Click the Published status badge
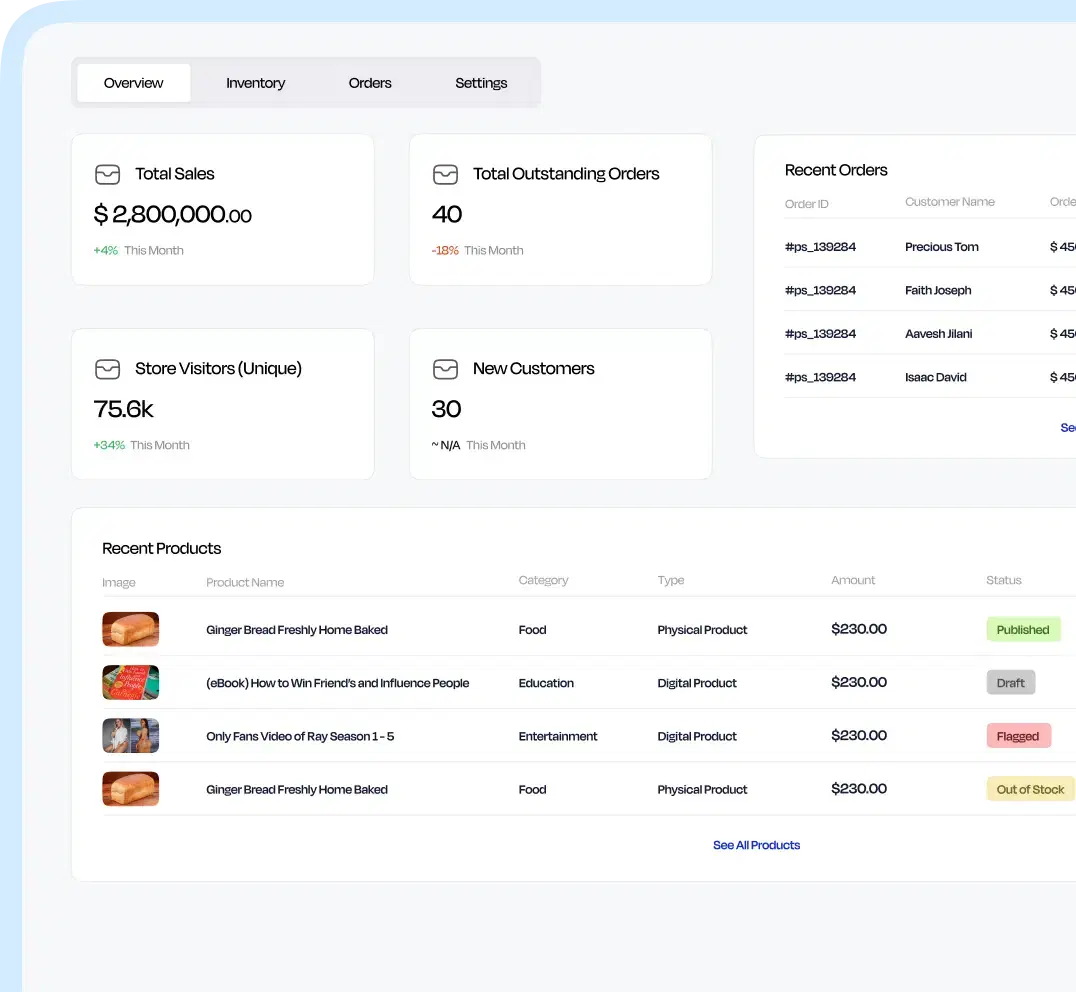Image resolution: width=1076 pixels, height=992 pixels. (1022, 630)
